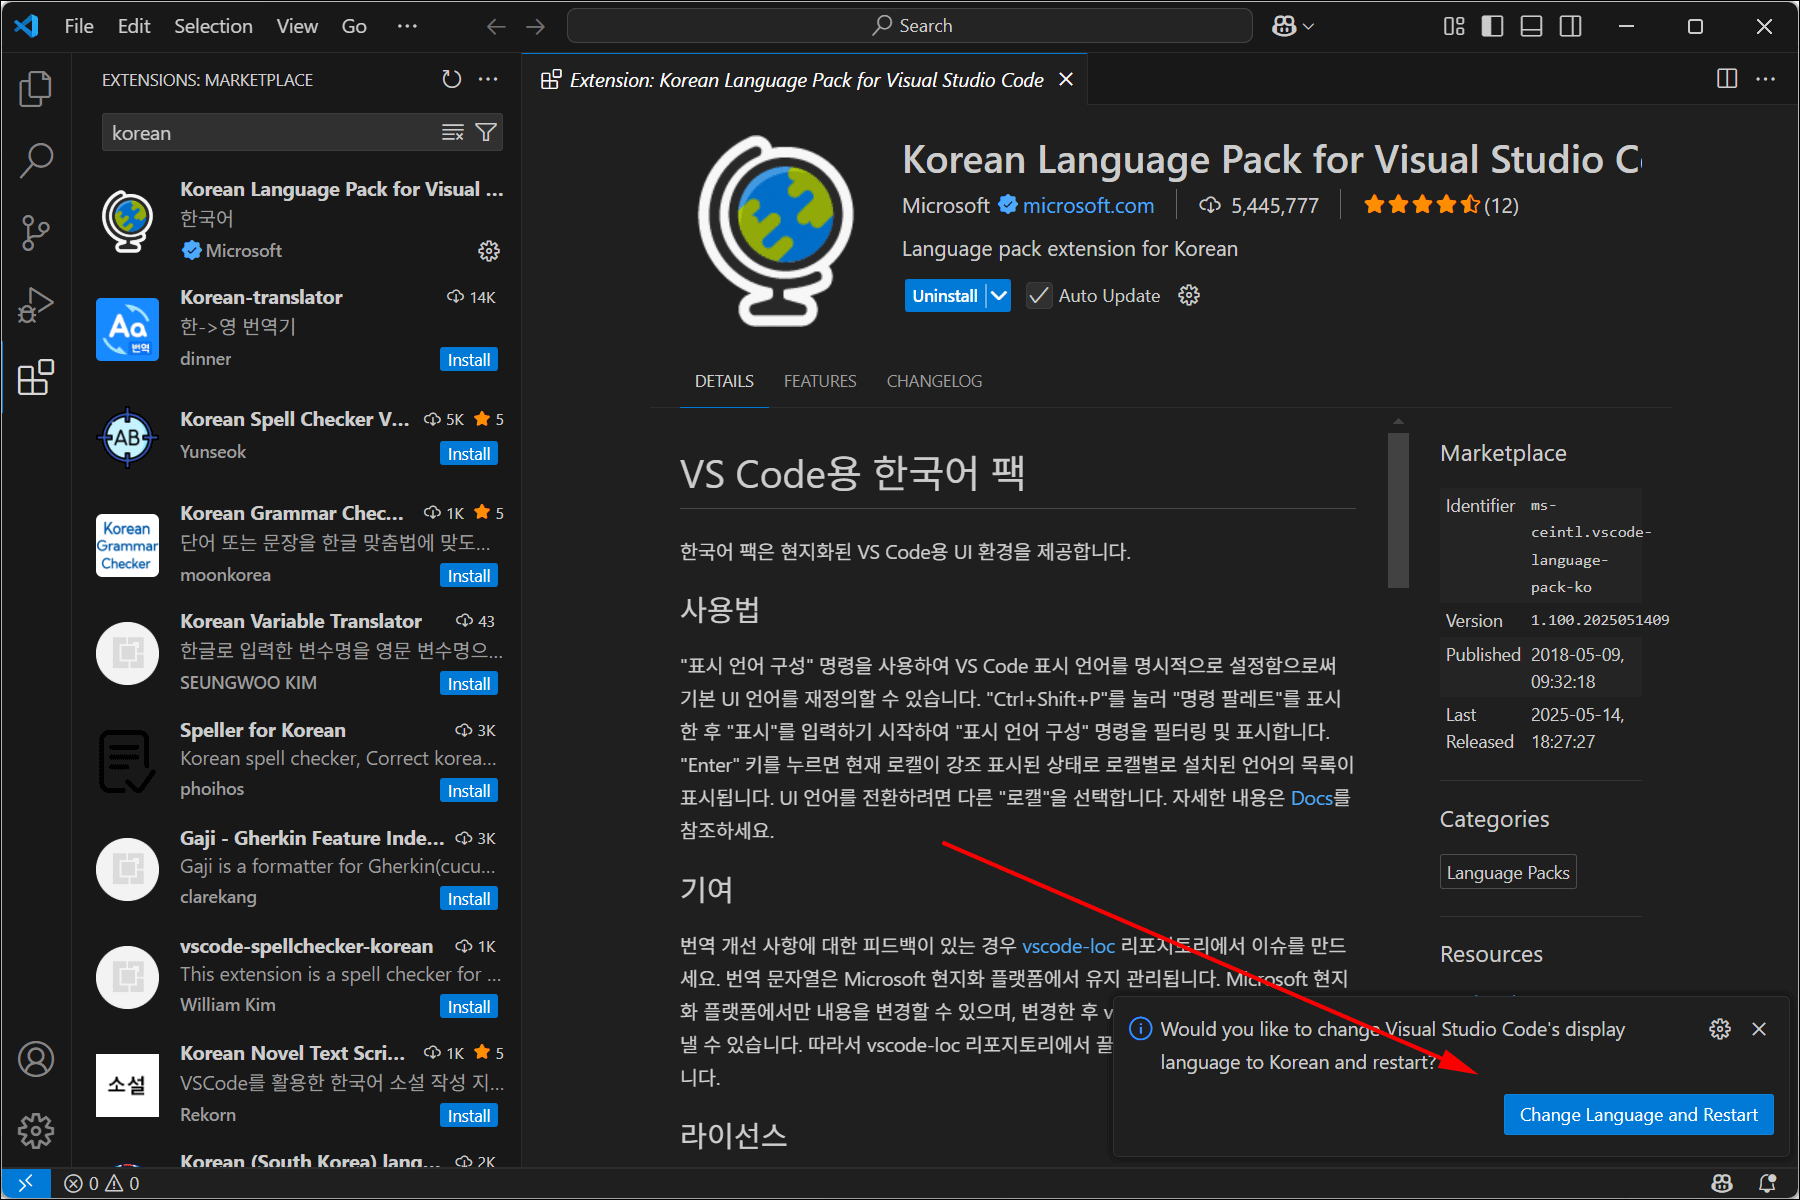Open the notifications bell in status bar
The width and height of the screenshot is (1800, 1200).
pos(1767,1183)
